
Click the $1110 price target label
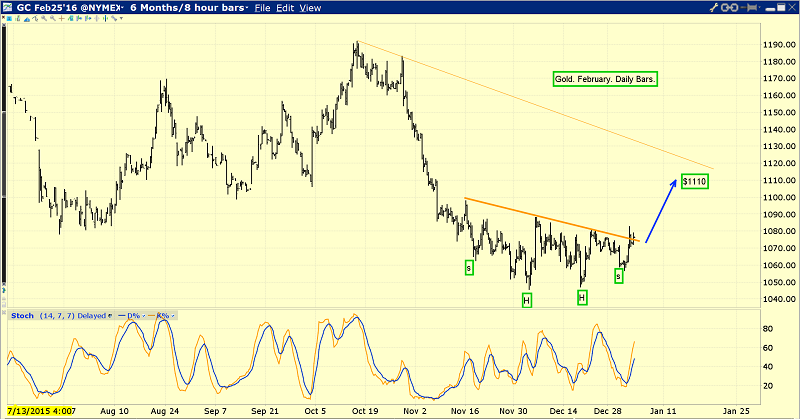coord(695,181)
